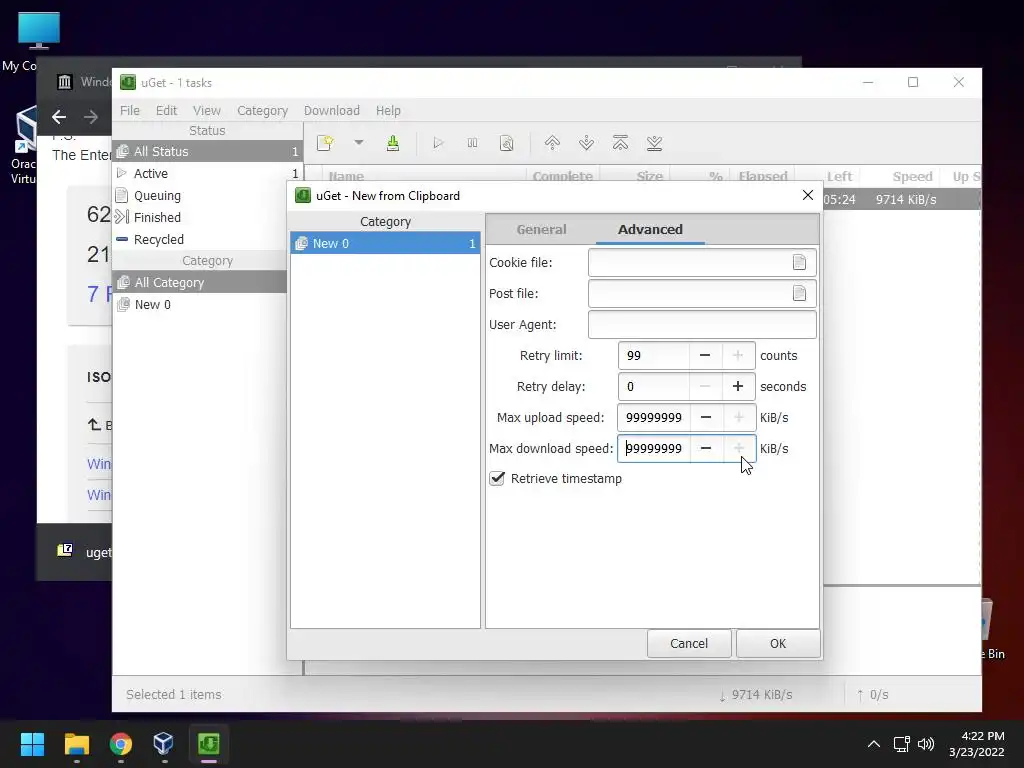Open the Help menu

388,110
